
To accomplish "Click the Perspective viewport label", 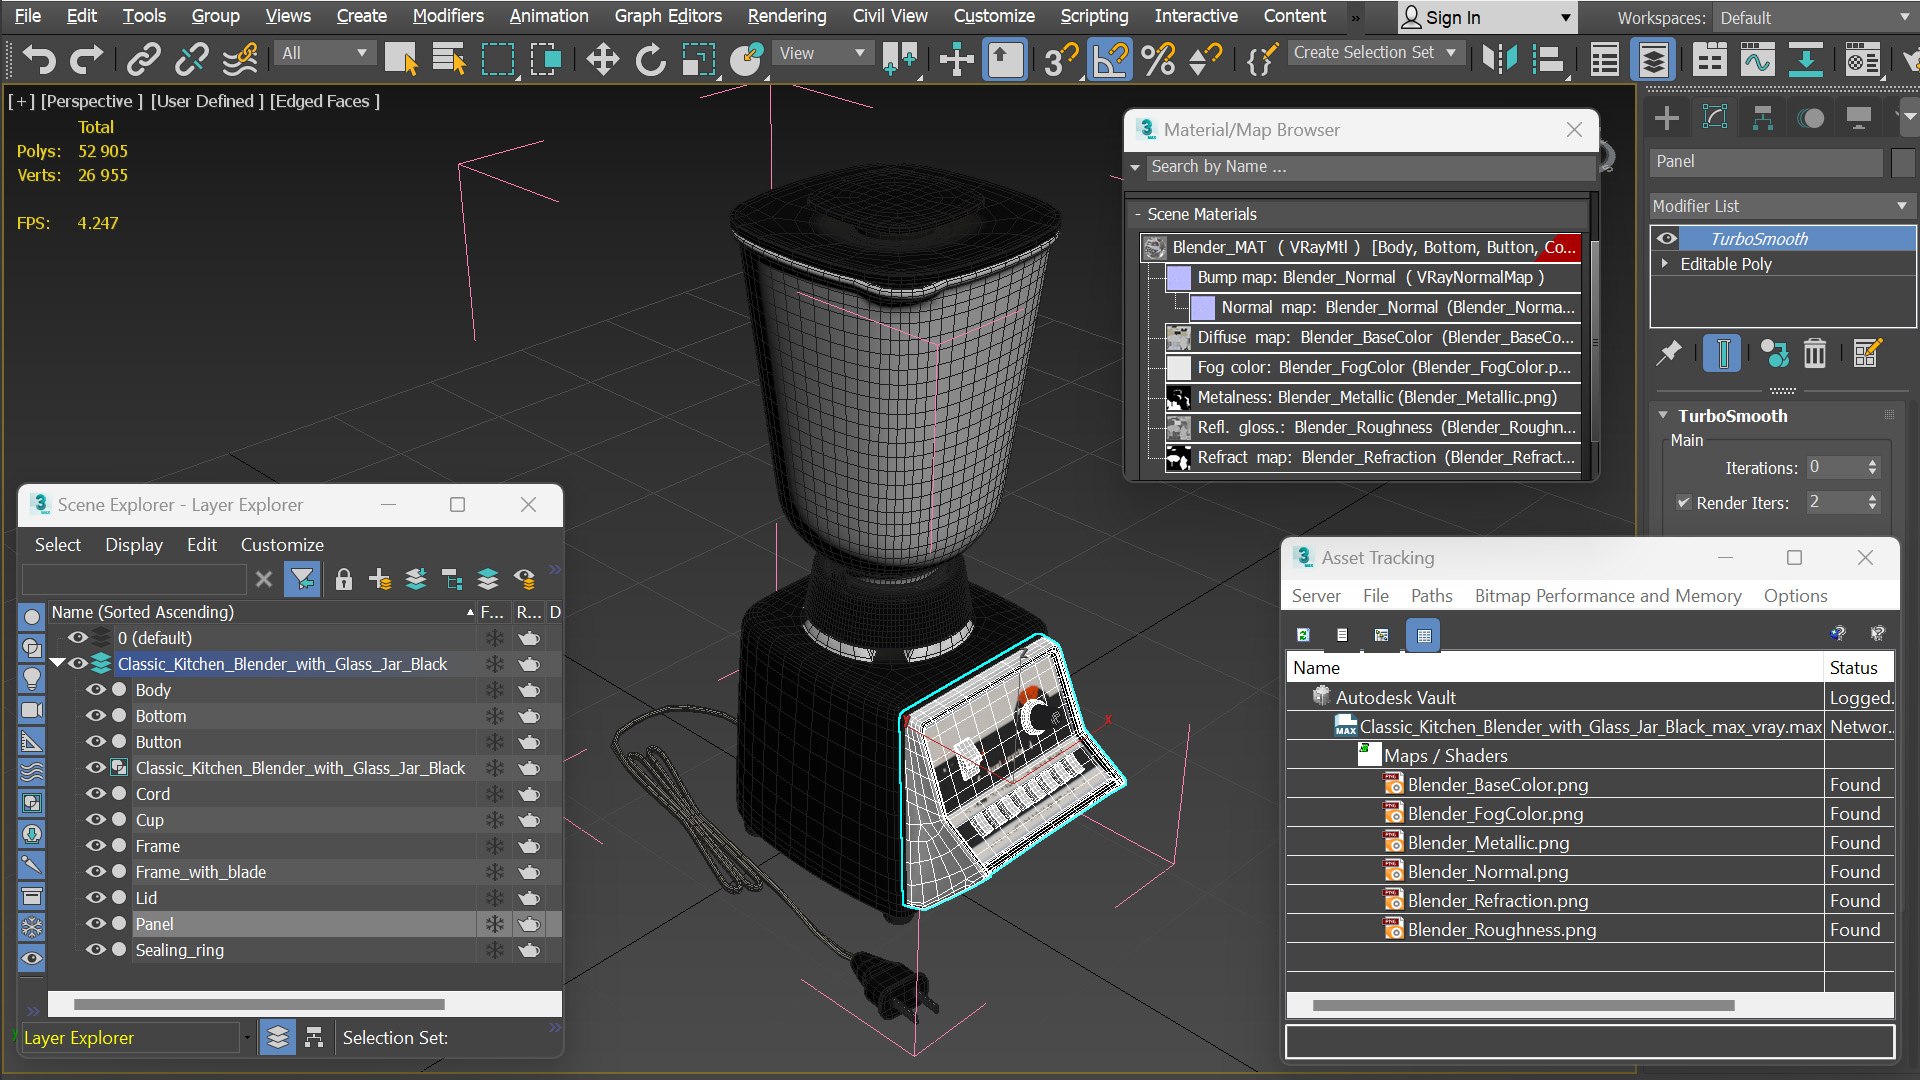I will pos(91,101).
